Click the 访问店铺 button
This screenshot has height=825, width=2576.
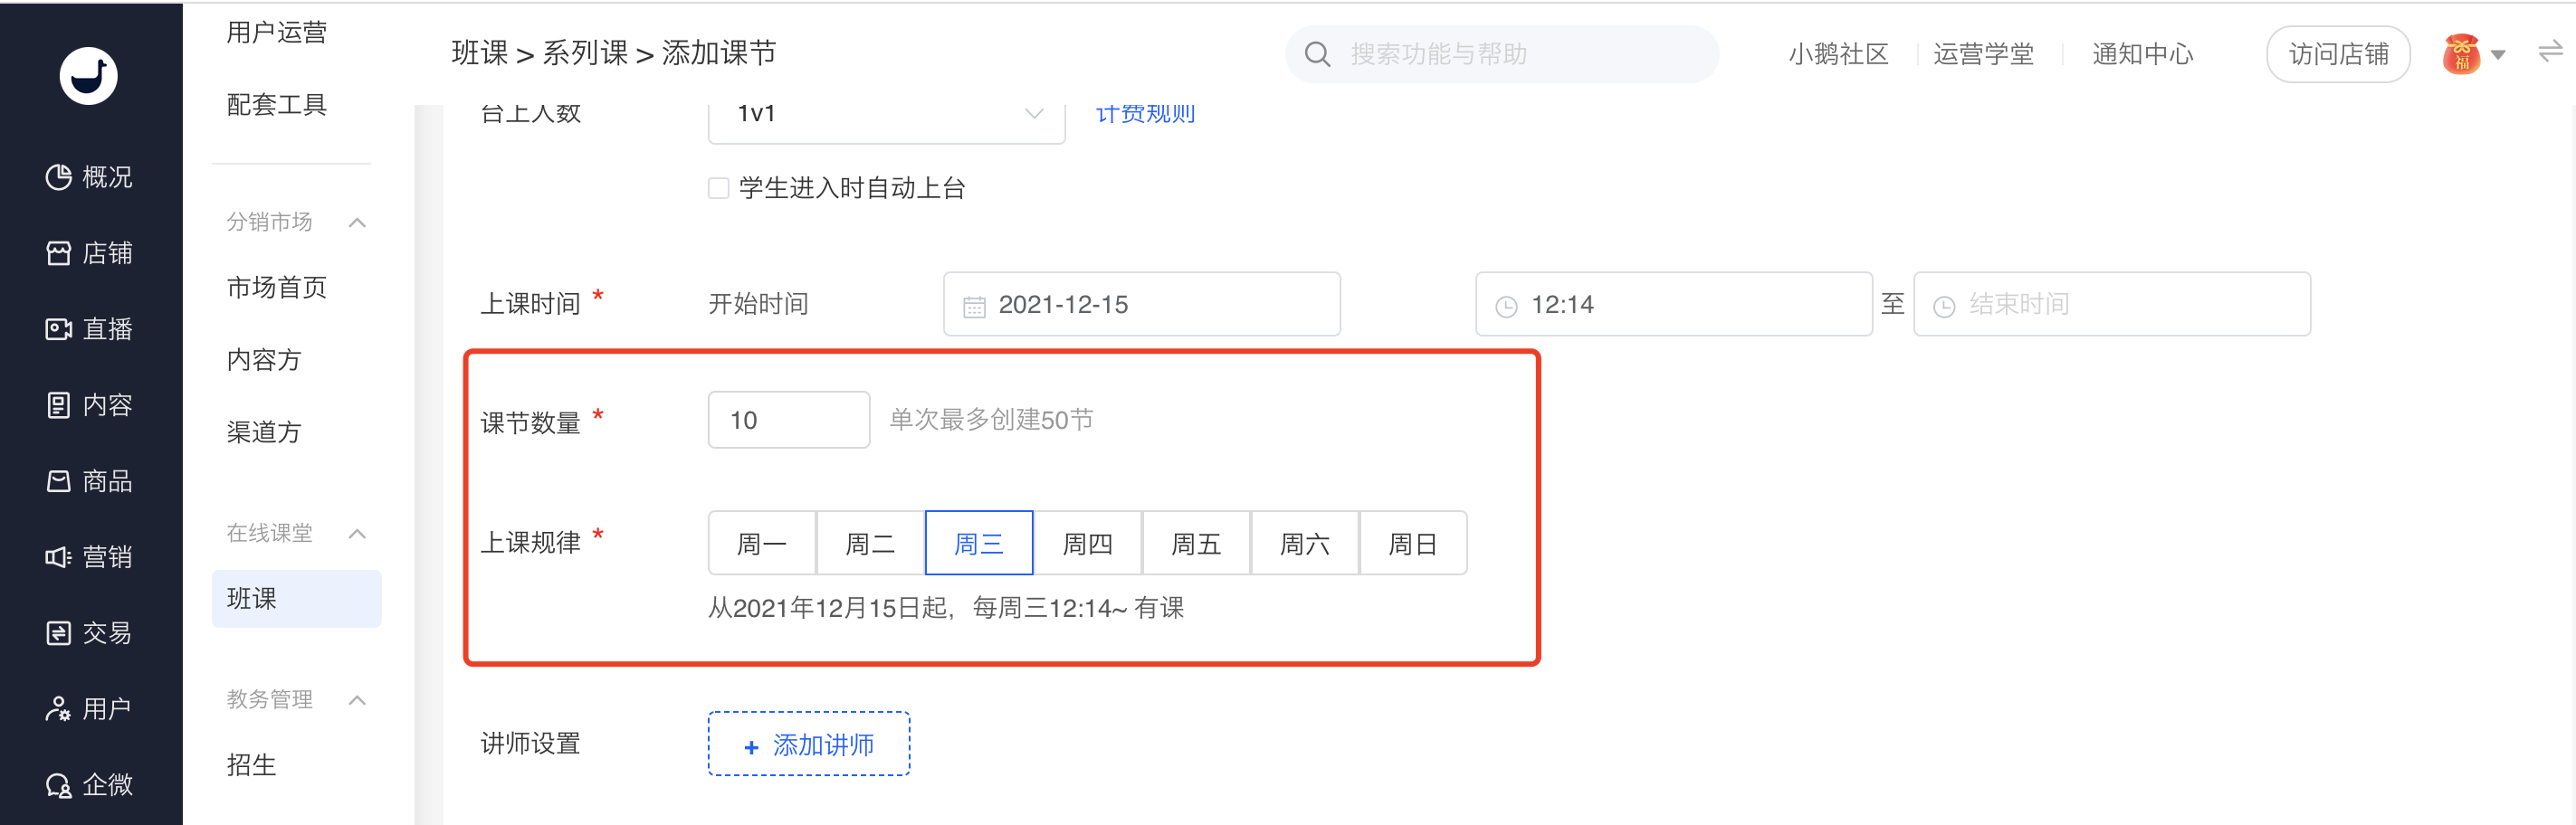pos(2337,54)
